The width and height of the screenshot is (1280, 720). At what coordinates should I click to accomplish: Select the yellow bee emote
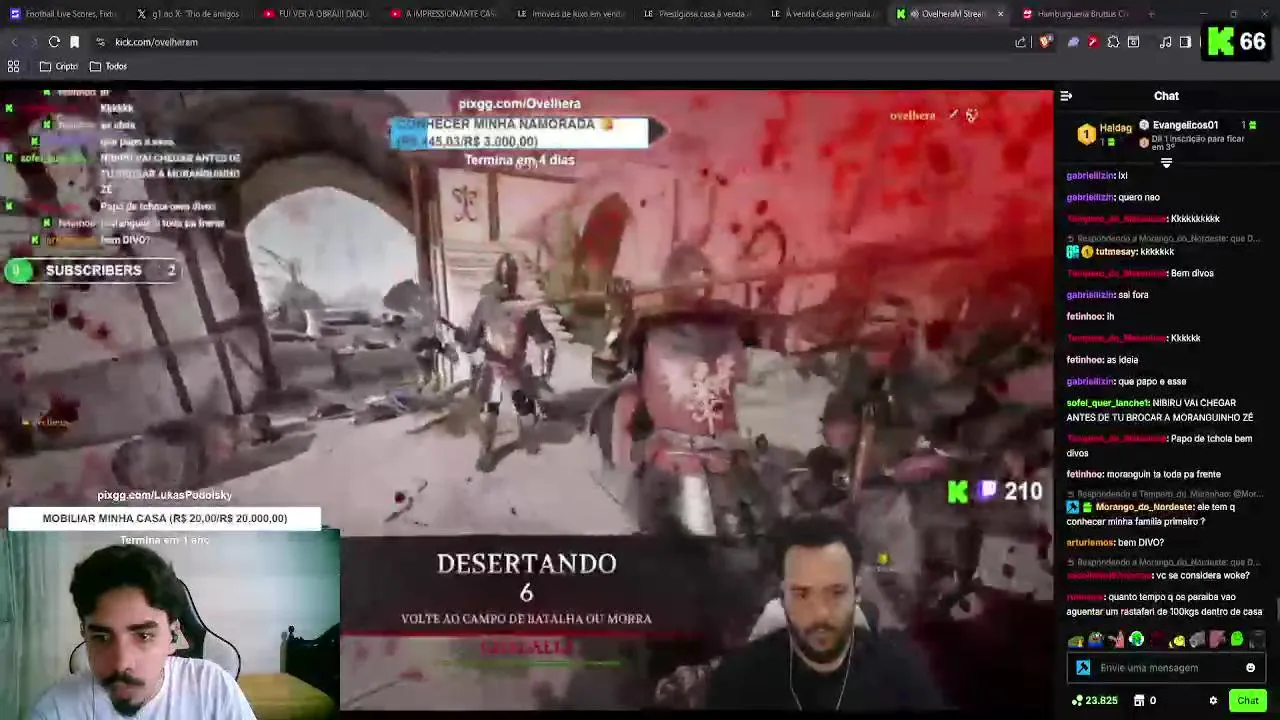(x=1177, y=640)
